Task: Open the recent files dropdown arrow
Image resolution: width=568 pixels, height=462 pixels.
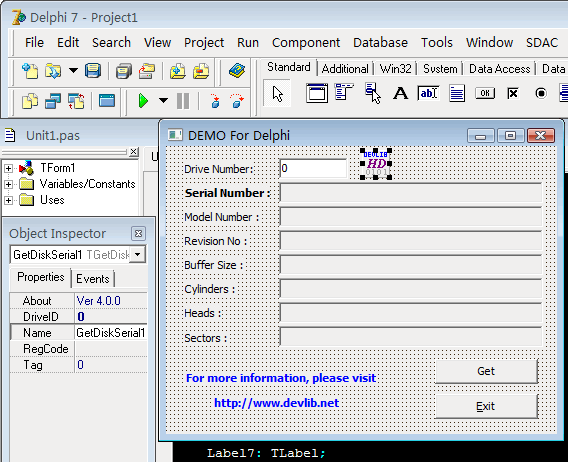Action: click(73, 70)
